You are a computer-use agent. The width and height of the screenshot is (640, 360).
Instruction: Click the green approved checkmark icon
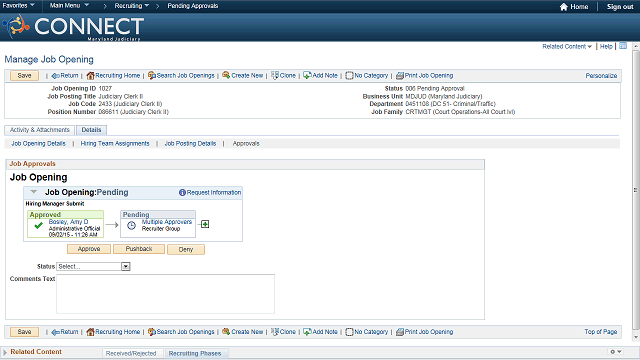pos(39,225)
